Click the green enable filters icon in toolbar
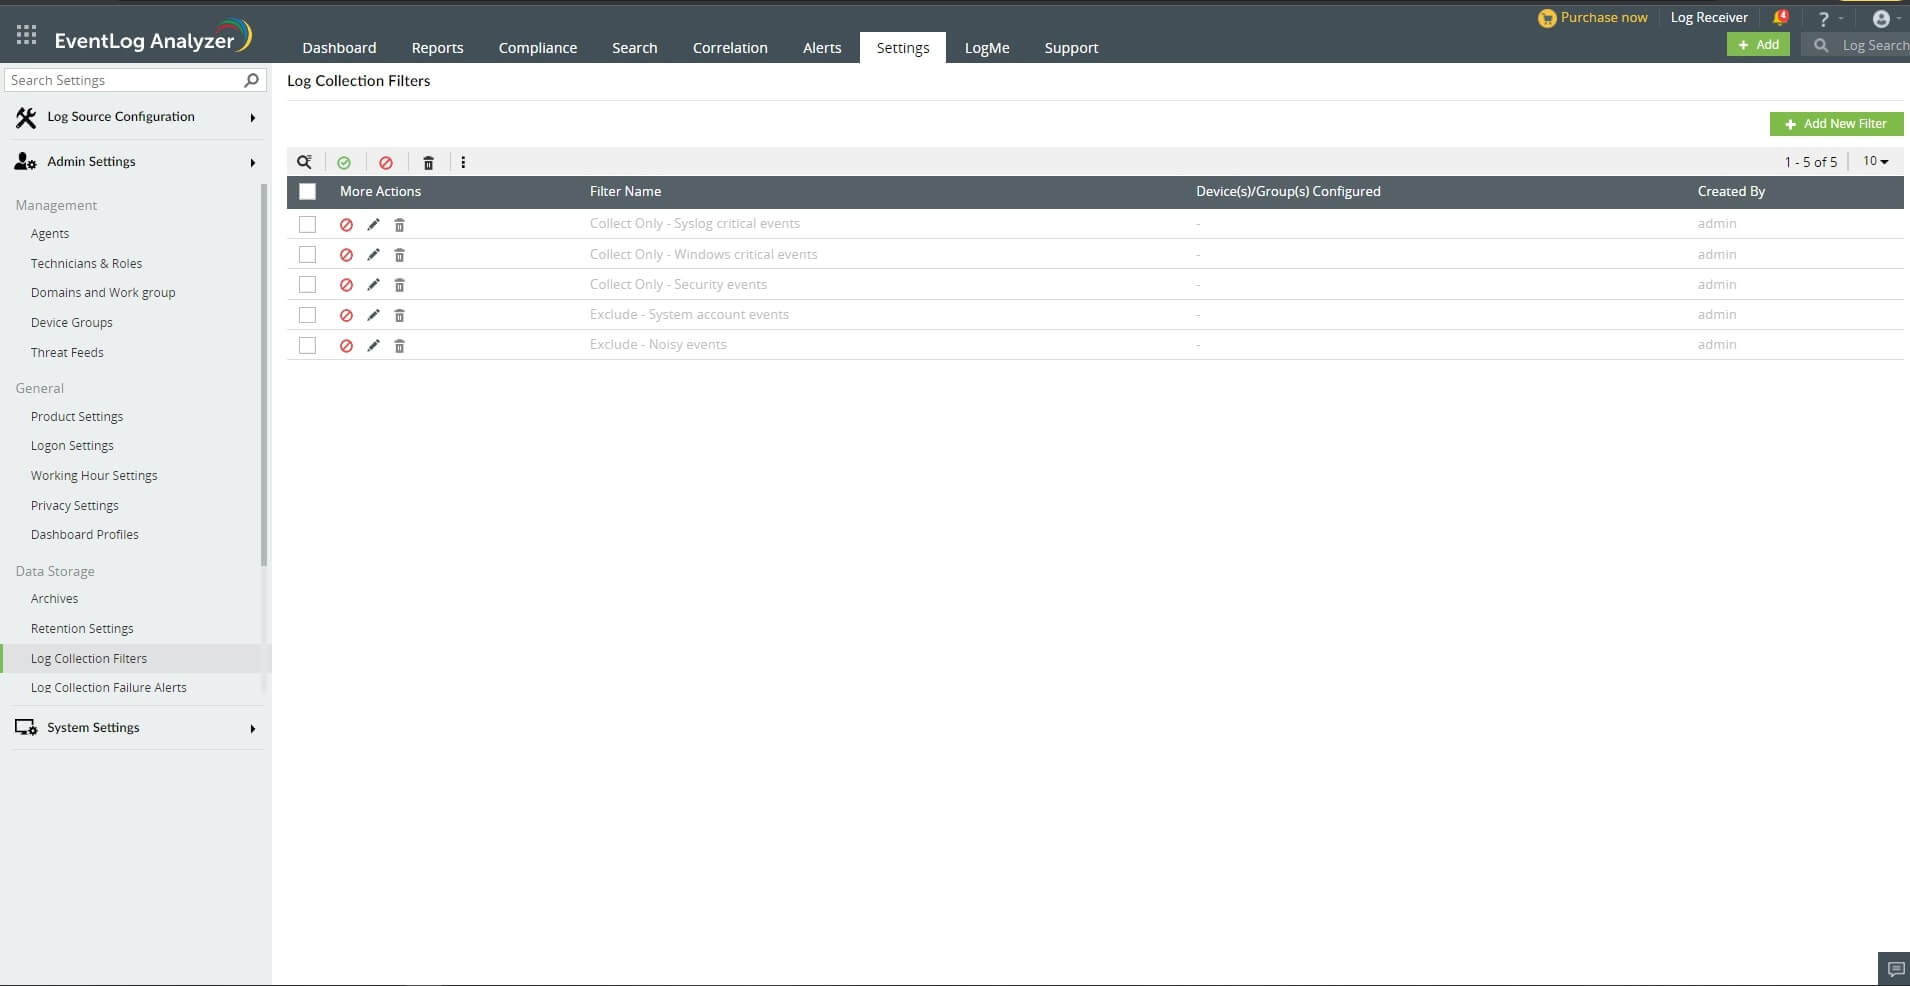 click(x=344, y=162)
